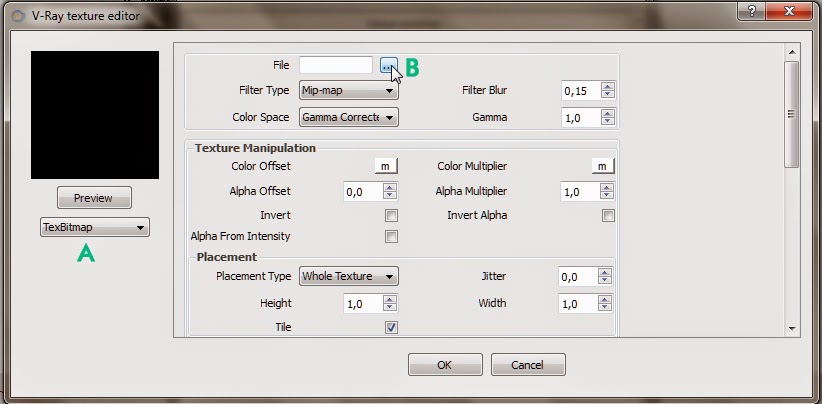Viewport: 822px width, 404px height.
Task: Click the vertical scrollbar thumb
Action: [x=792, y=114]
